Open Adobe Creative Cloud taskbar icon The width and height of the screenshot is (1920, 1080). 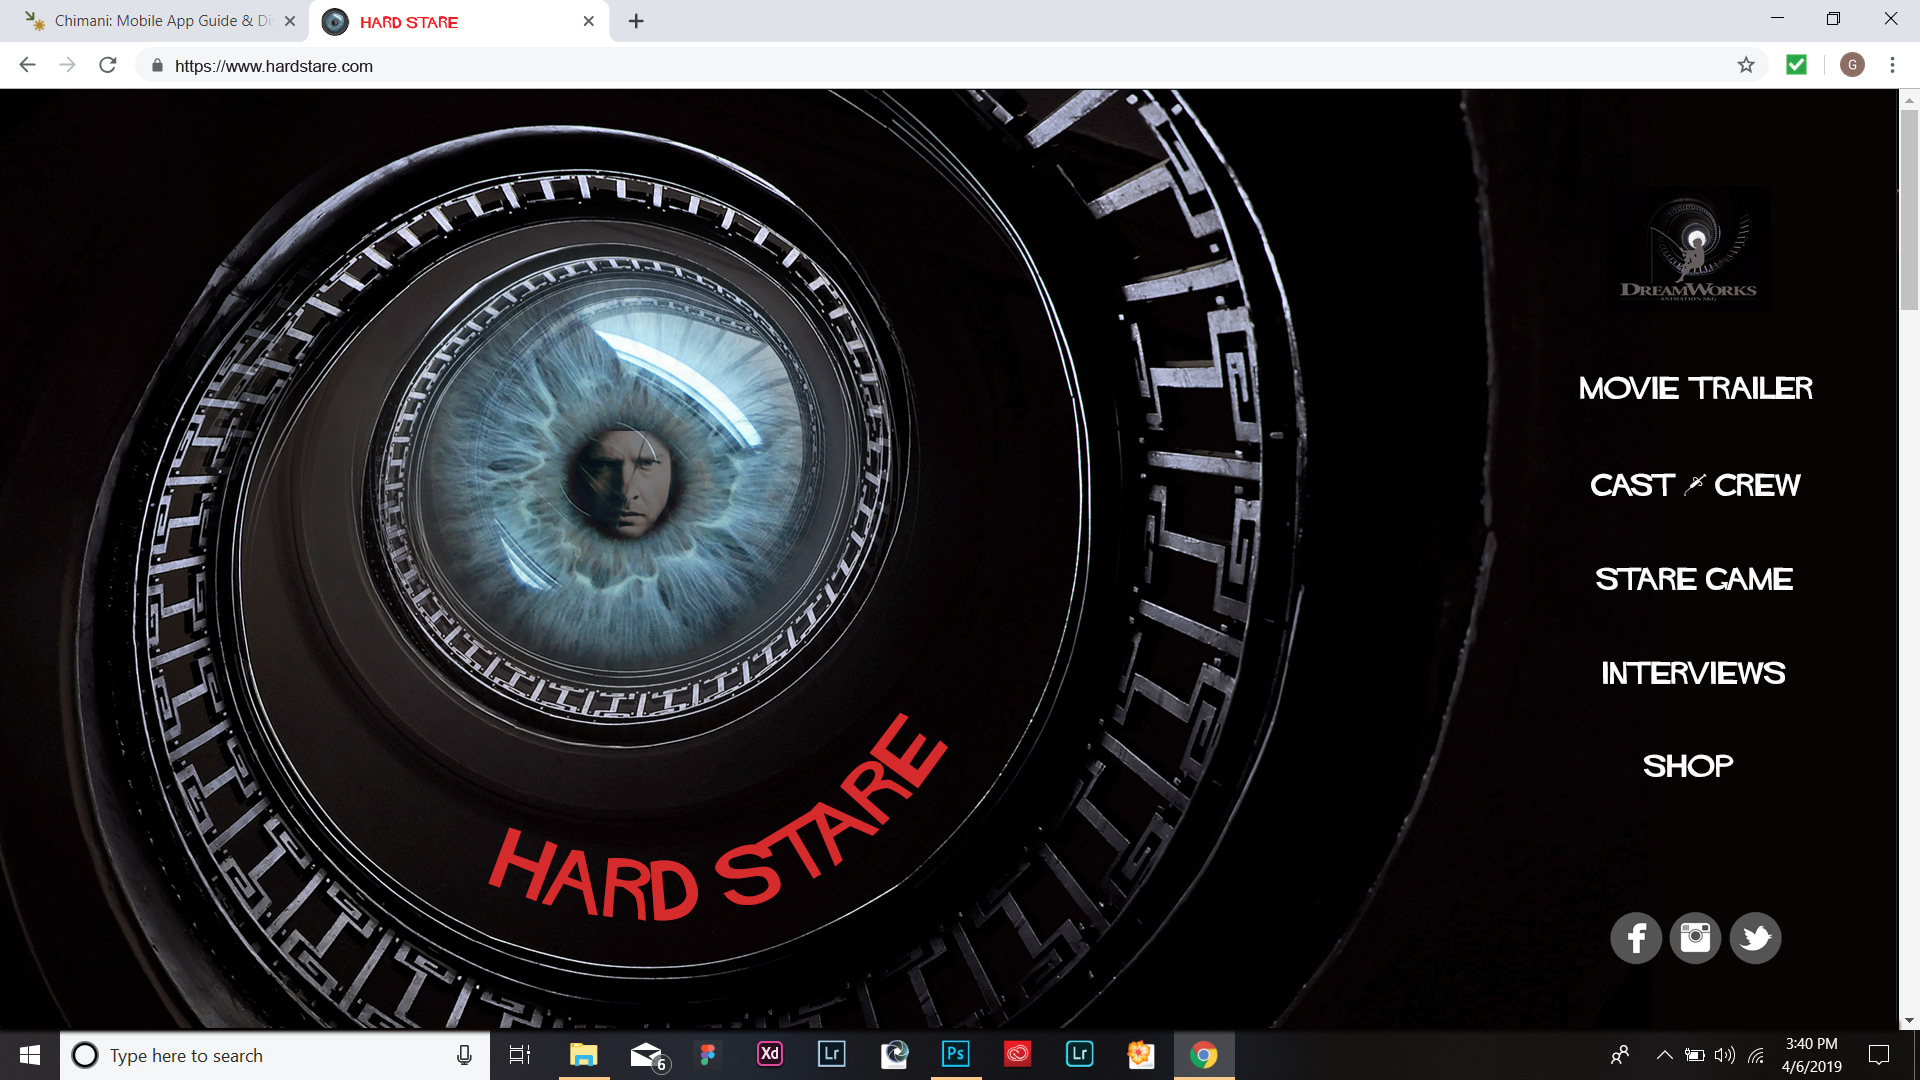(x=1018, y=1055)
